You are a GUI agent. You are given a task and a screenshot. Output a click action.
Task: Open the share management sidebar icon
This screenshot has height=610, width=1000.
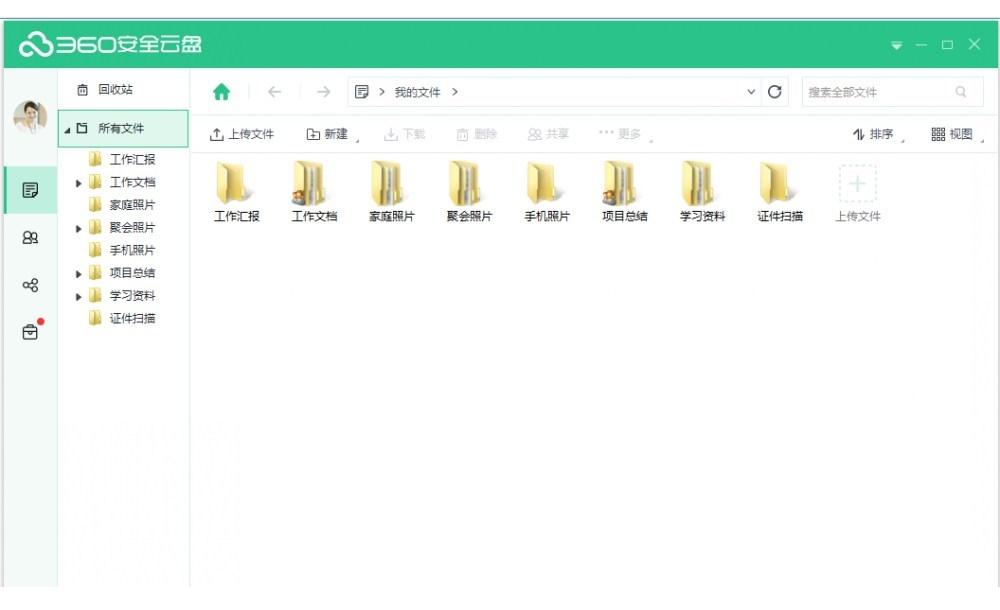[x=30, y=285]
